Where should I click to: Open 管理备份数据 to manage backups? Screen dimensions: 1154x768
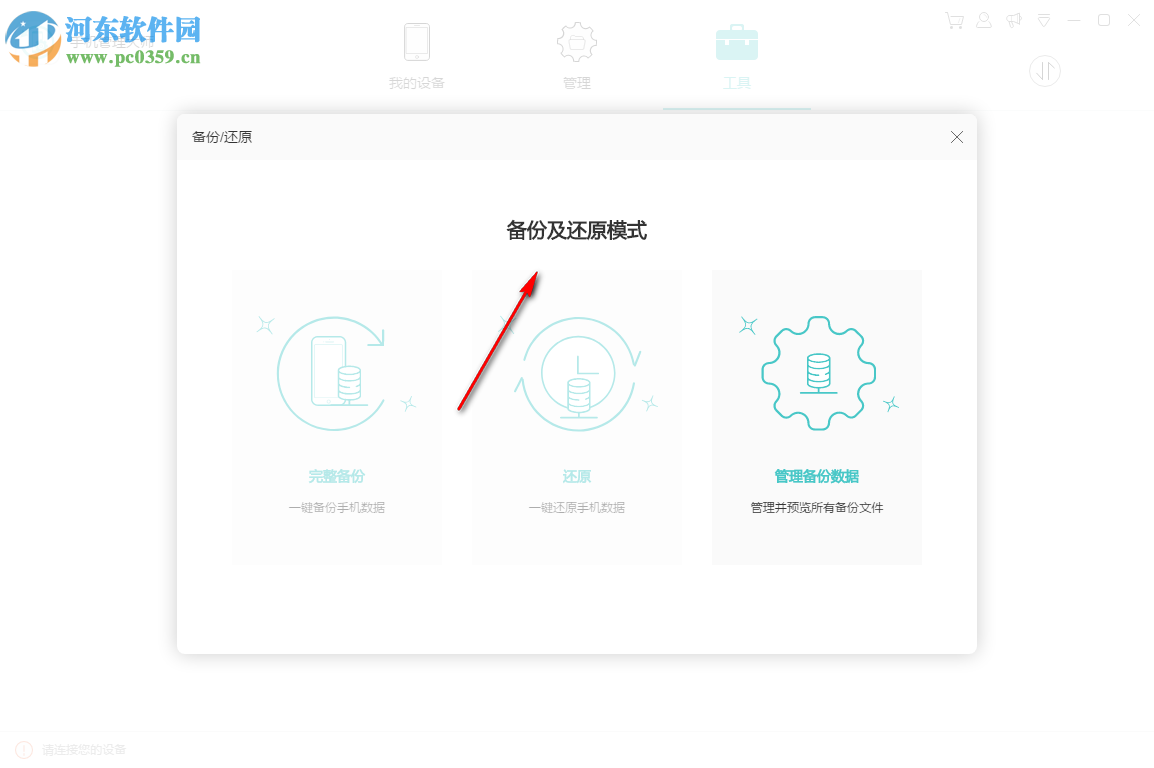point(816,476)
